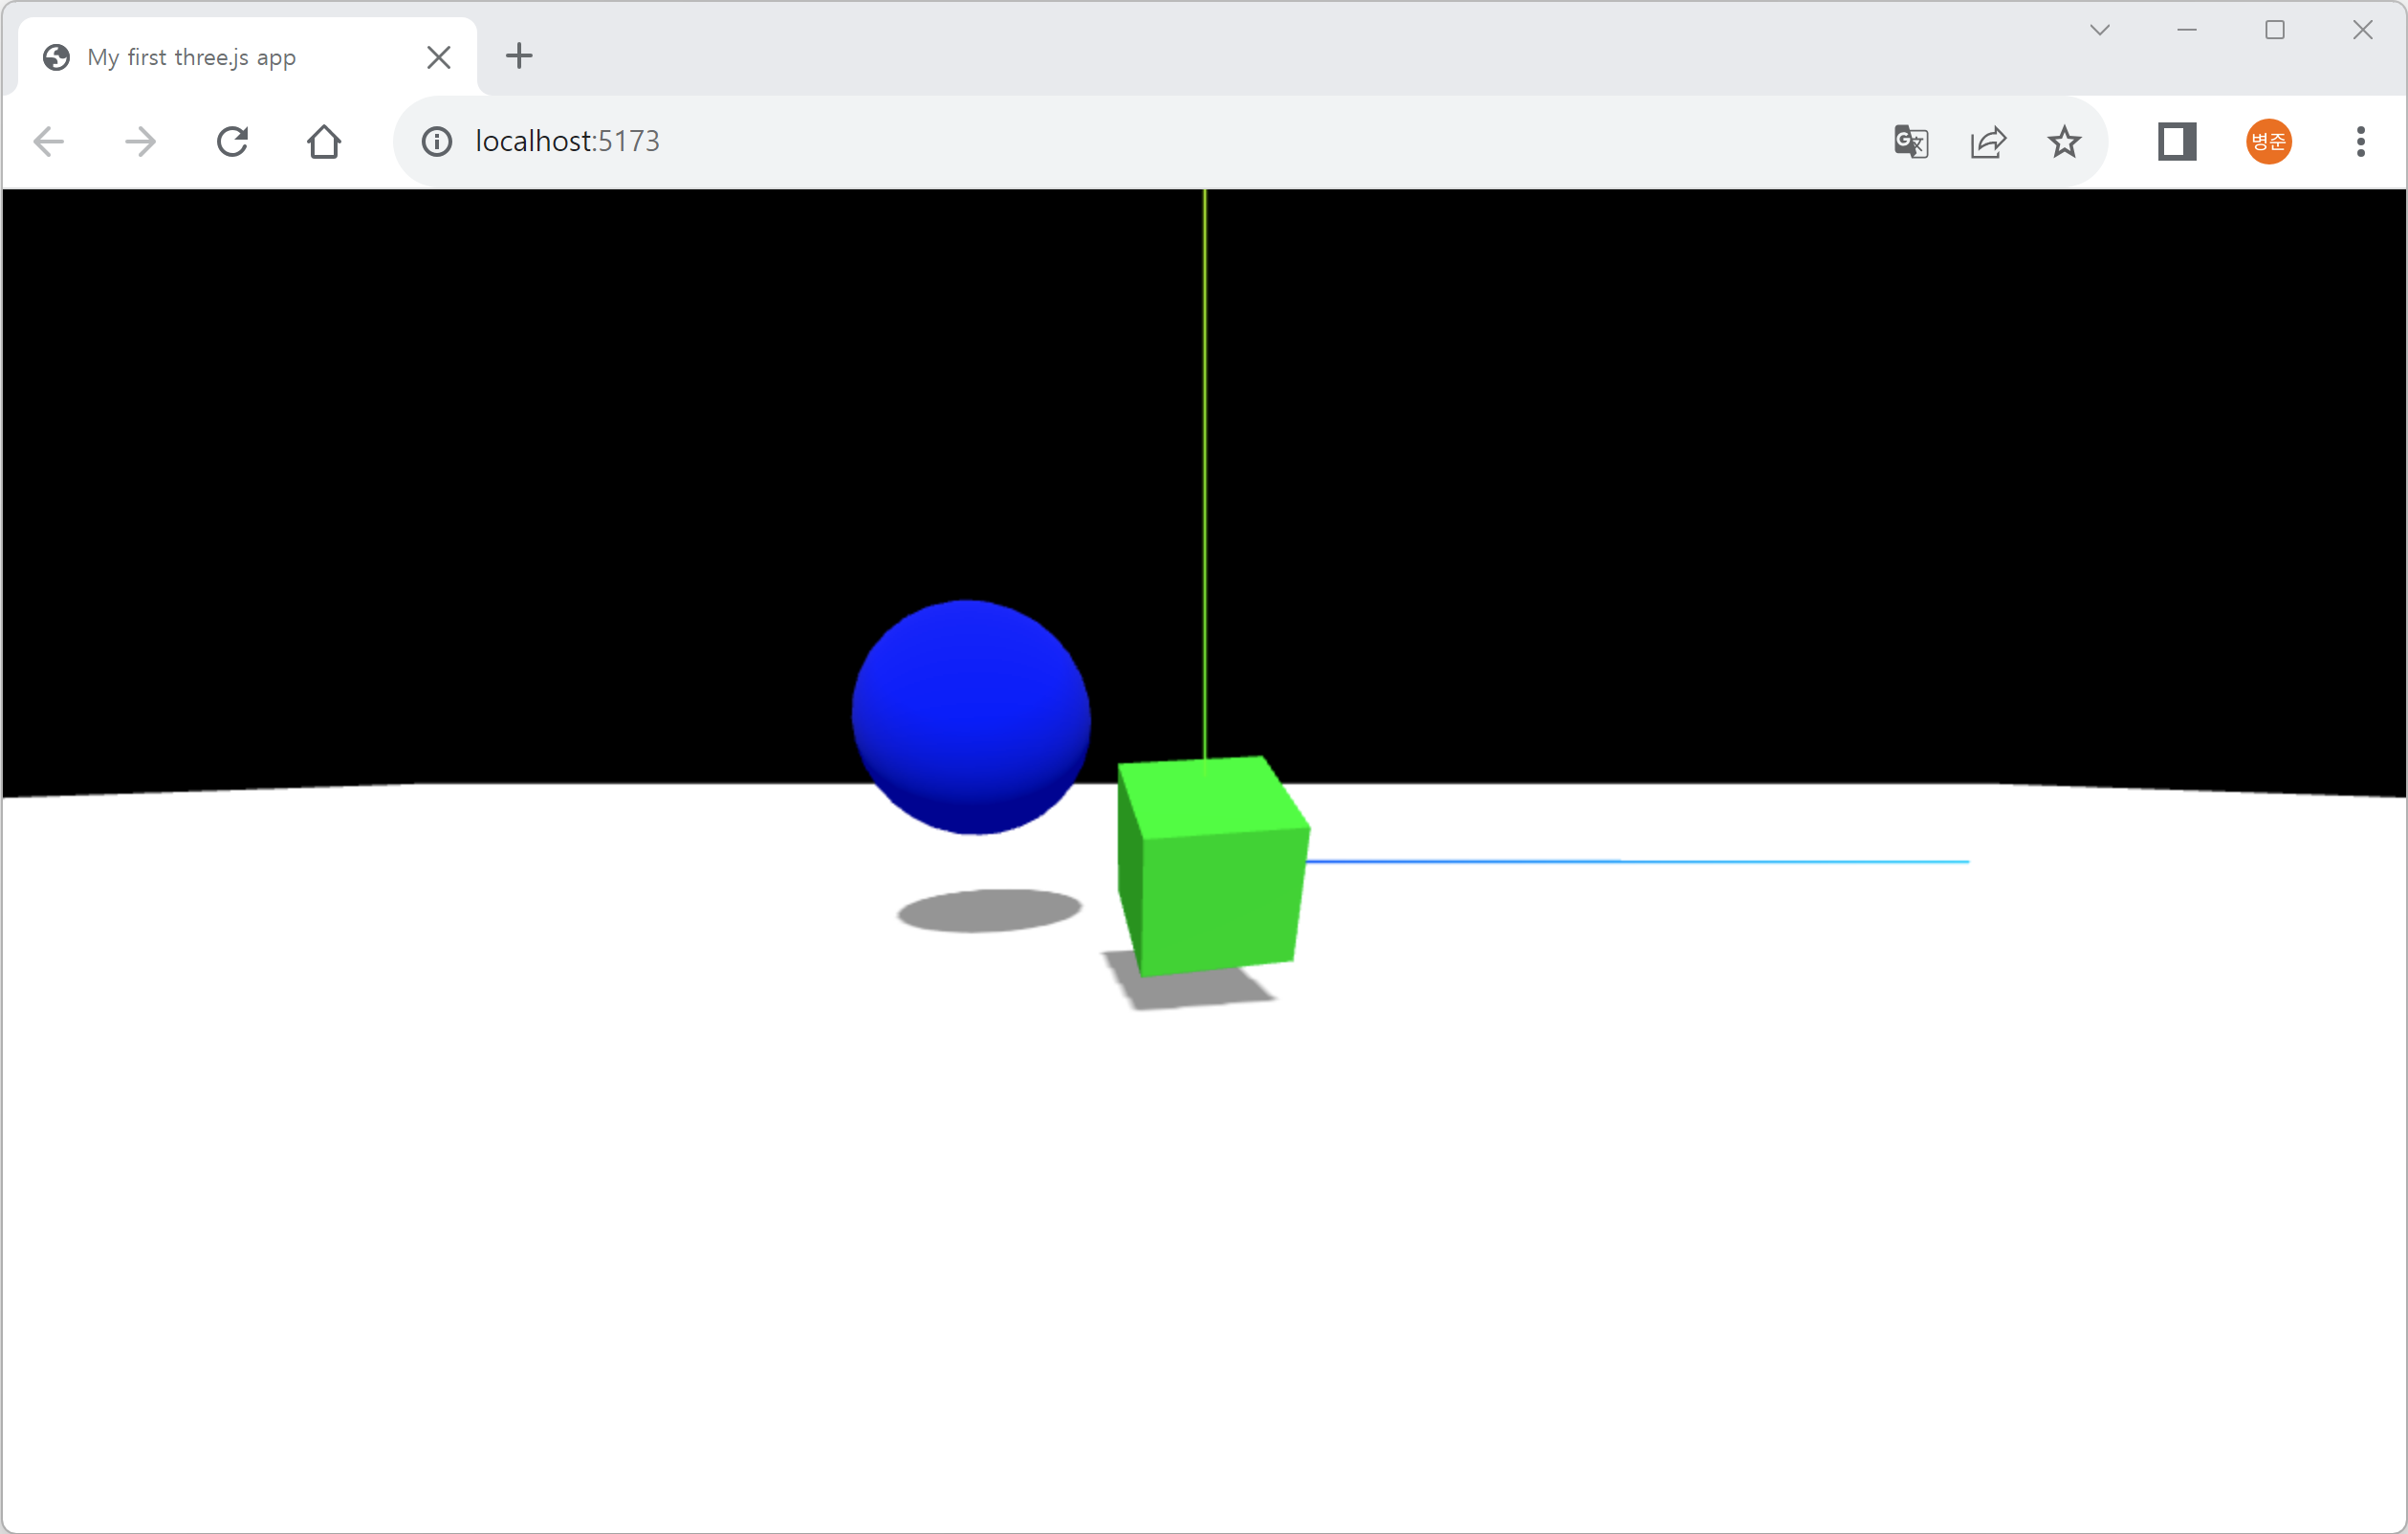The image size is (2408, 1534).
Task: Expand the tab search chevron
Action: [x=2099, y=30]
